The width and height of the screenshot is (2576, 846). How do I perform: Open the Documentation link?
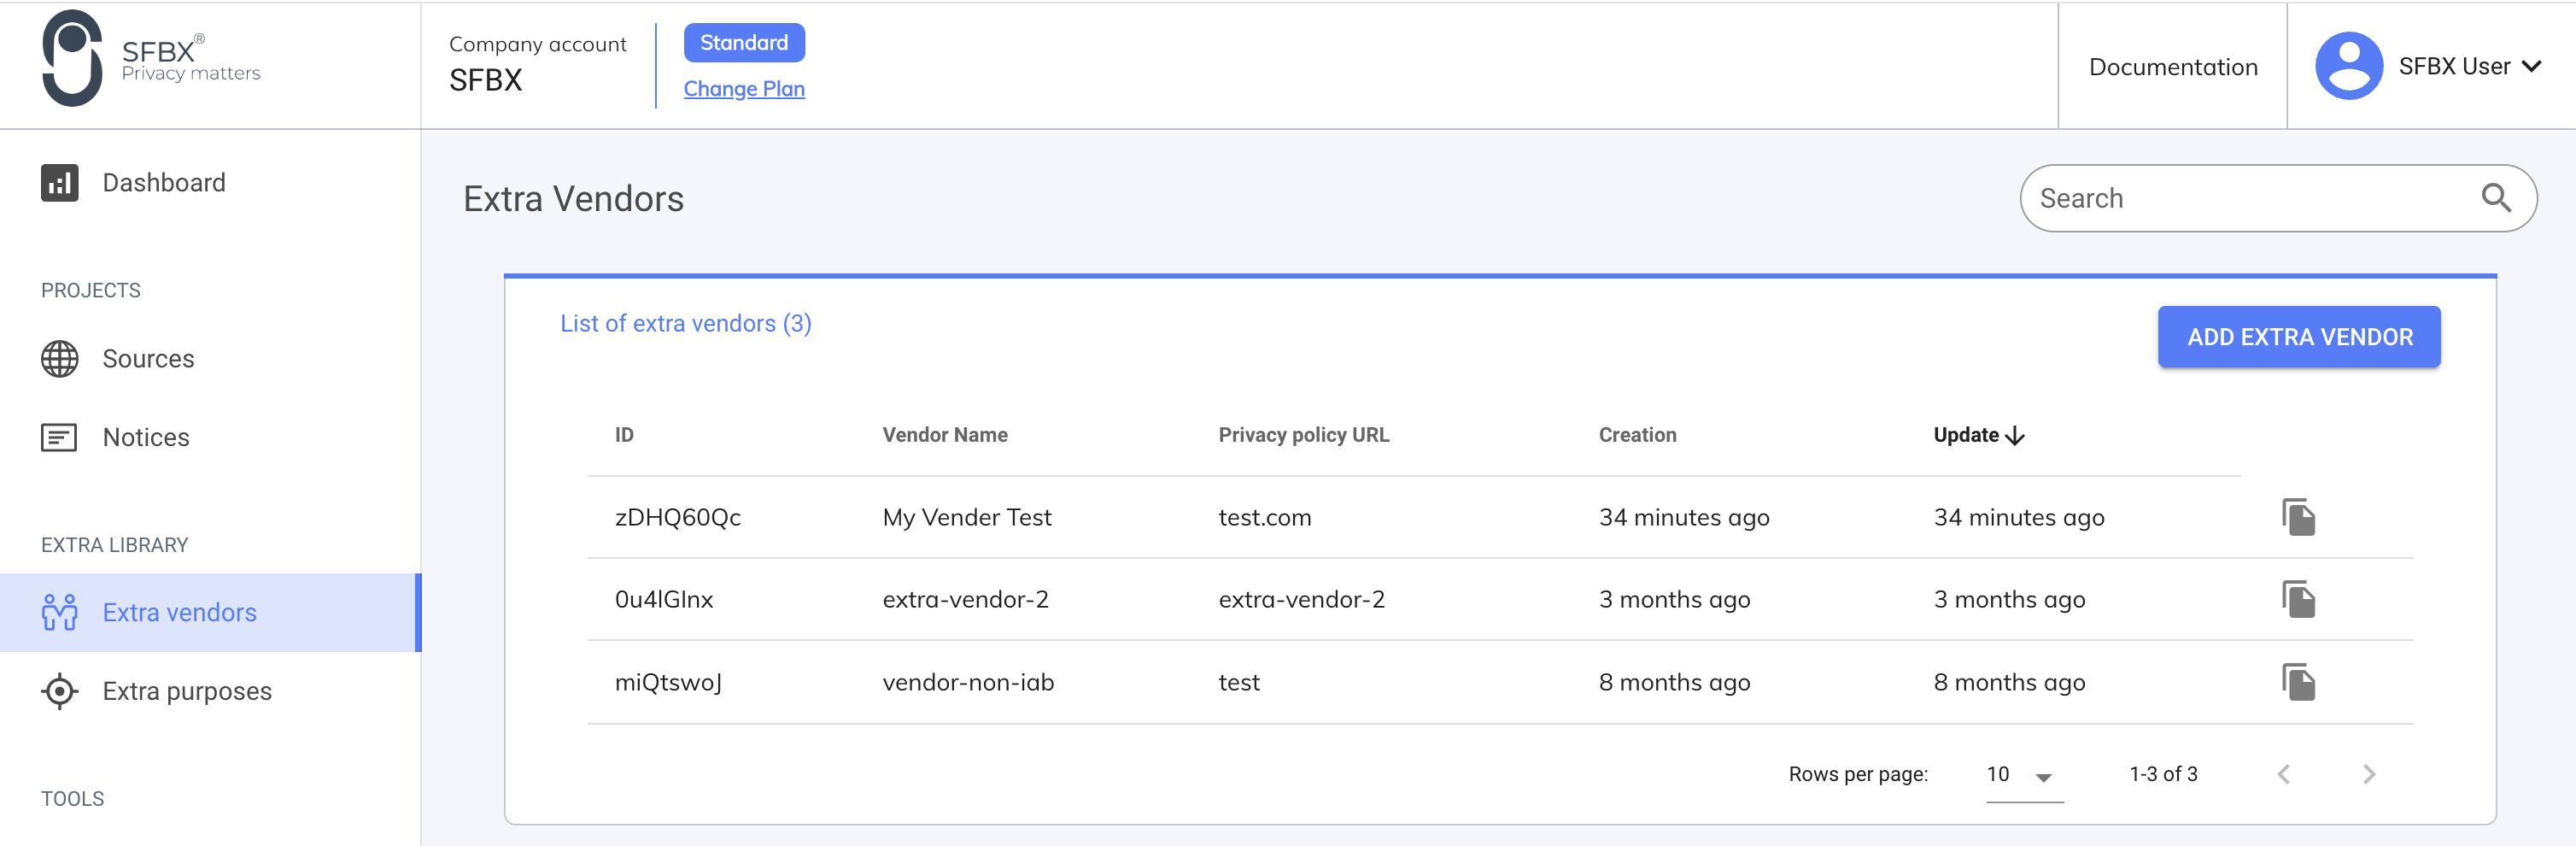2172,67
